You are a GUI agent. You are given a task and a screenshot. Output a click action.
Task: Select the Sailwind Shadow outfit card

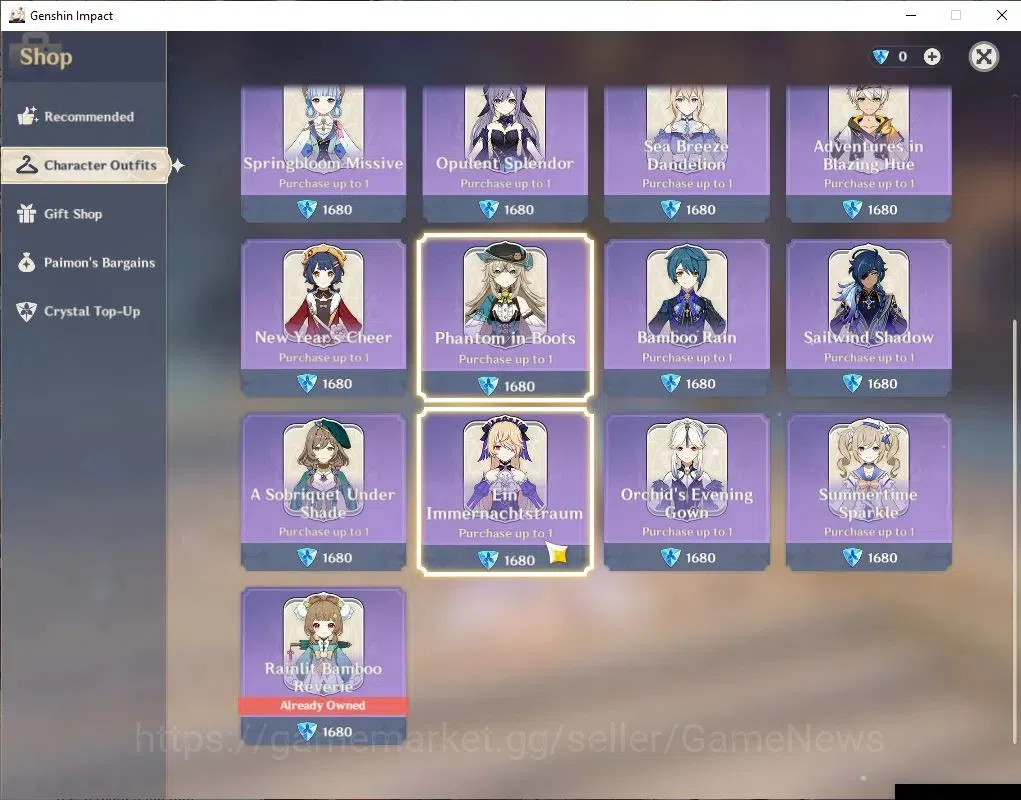869,318
